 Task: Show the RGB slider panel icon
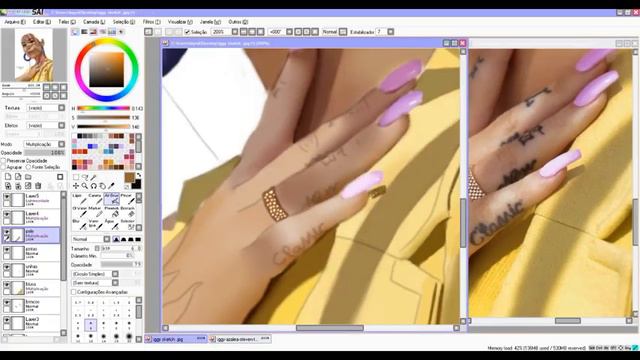point(84,32)
